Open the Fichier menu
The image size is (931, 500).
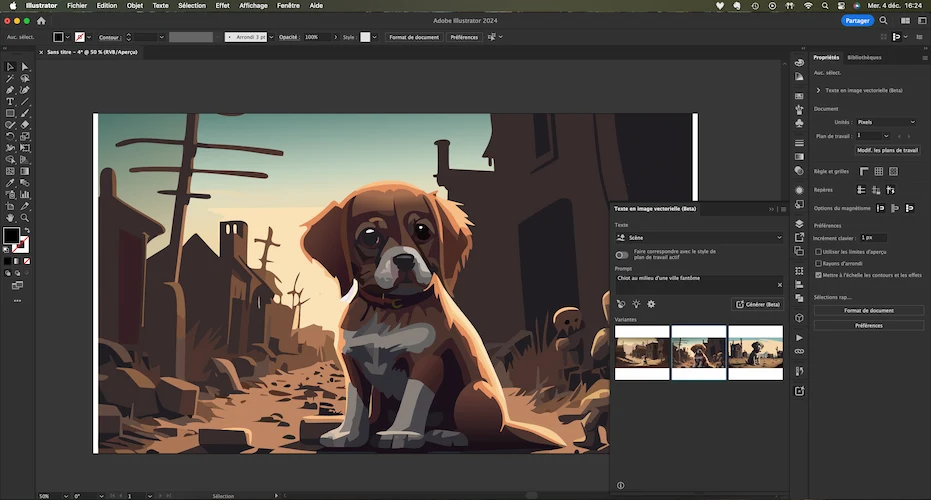click(77, 5)
